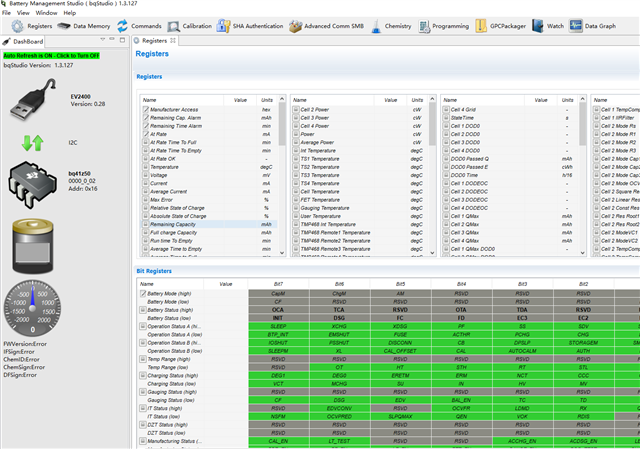
Task: Click the Bit Registers section heading
Action: click(154, 271)
